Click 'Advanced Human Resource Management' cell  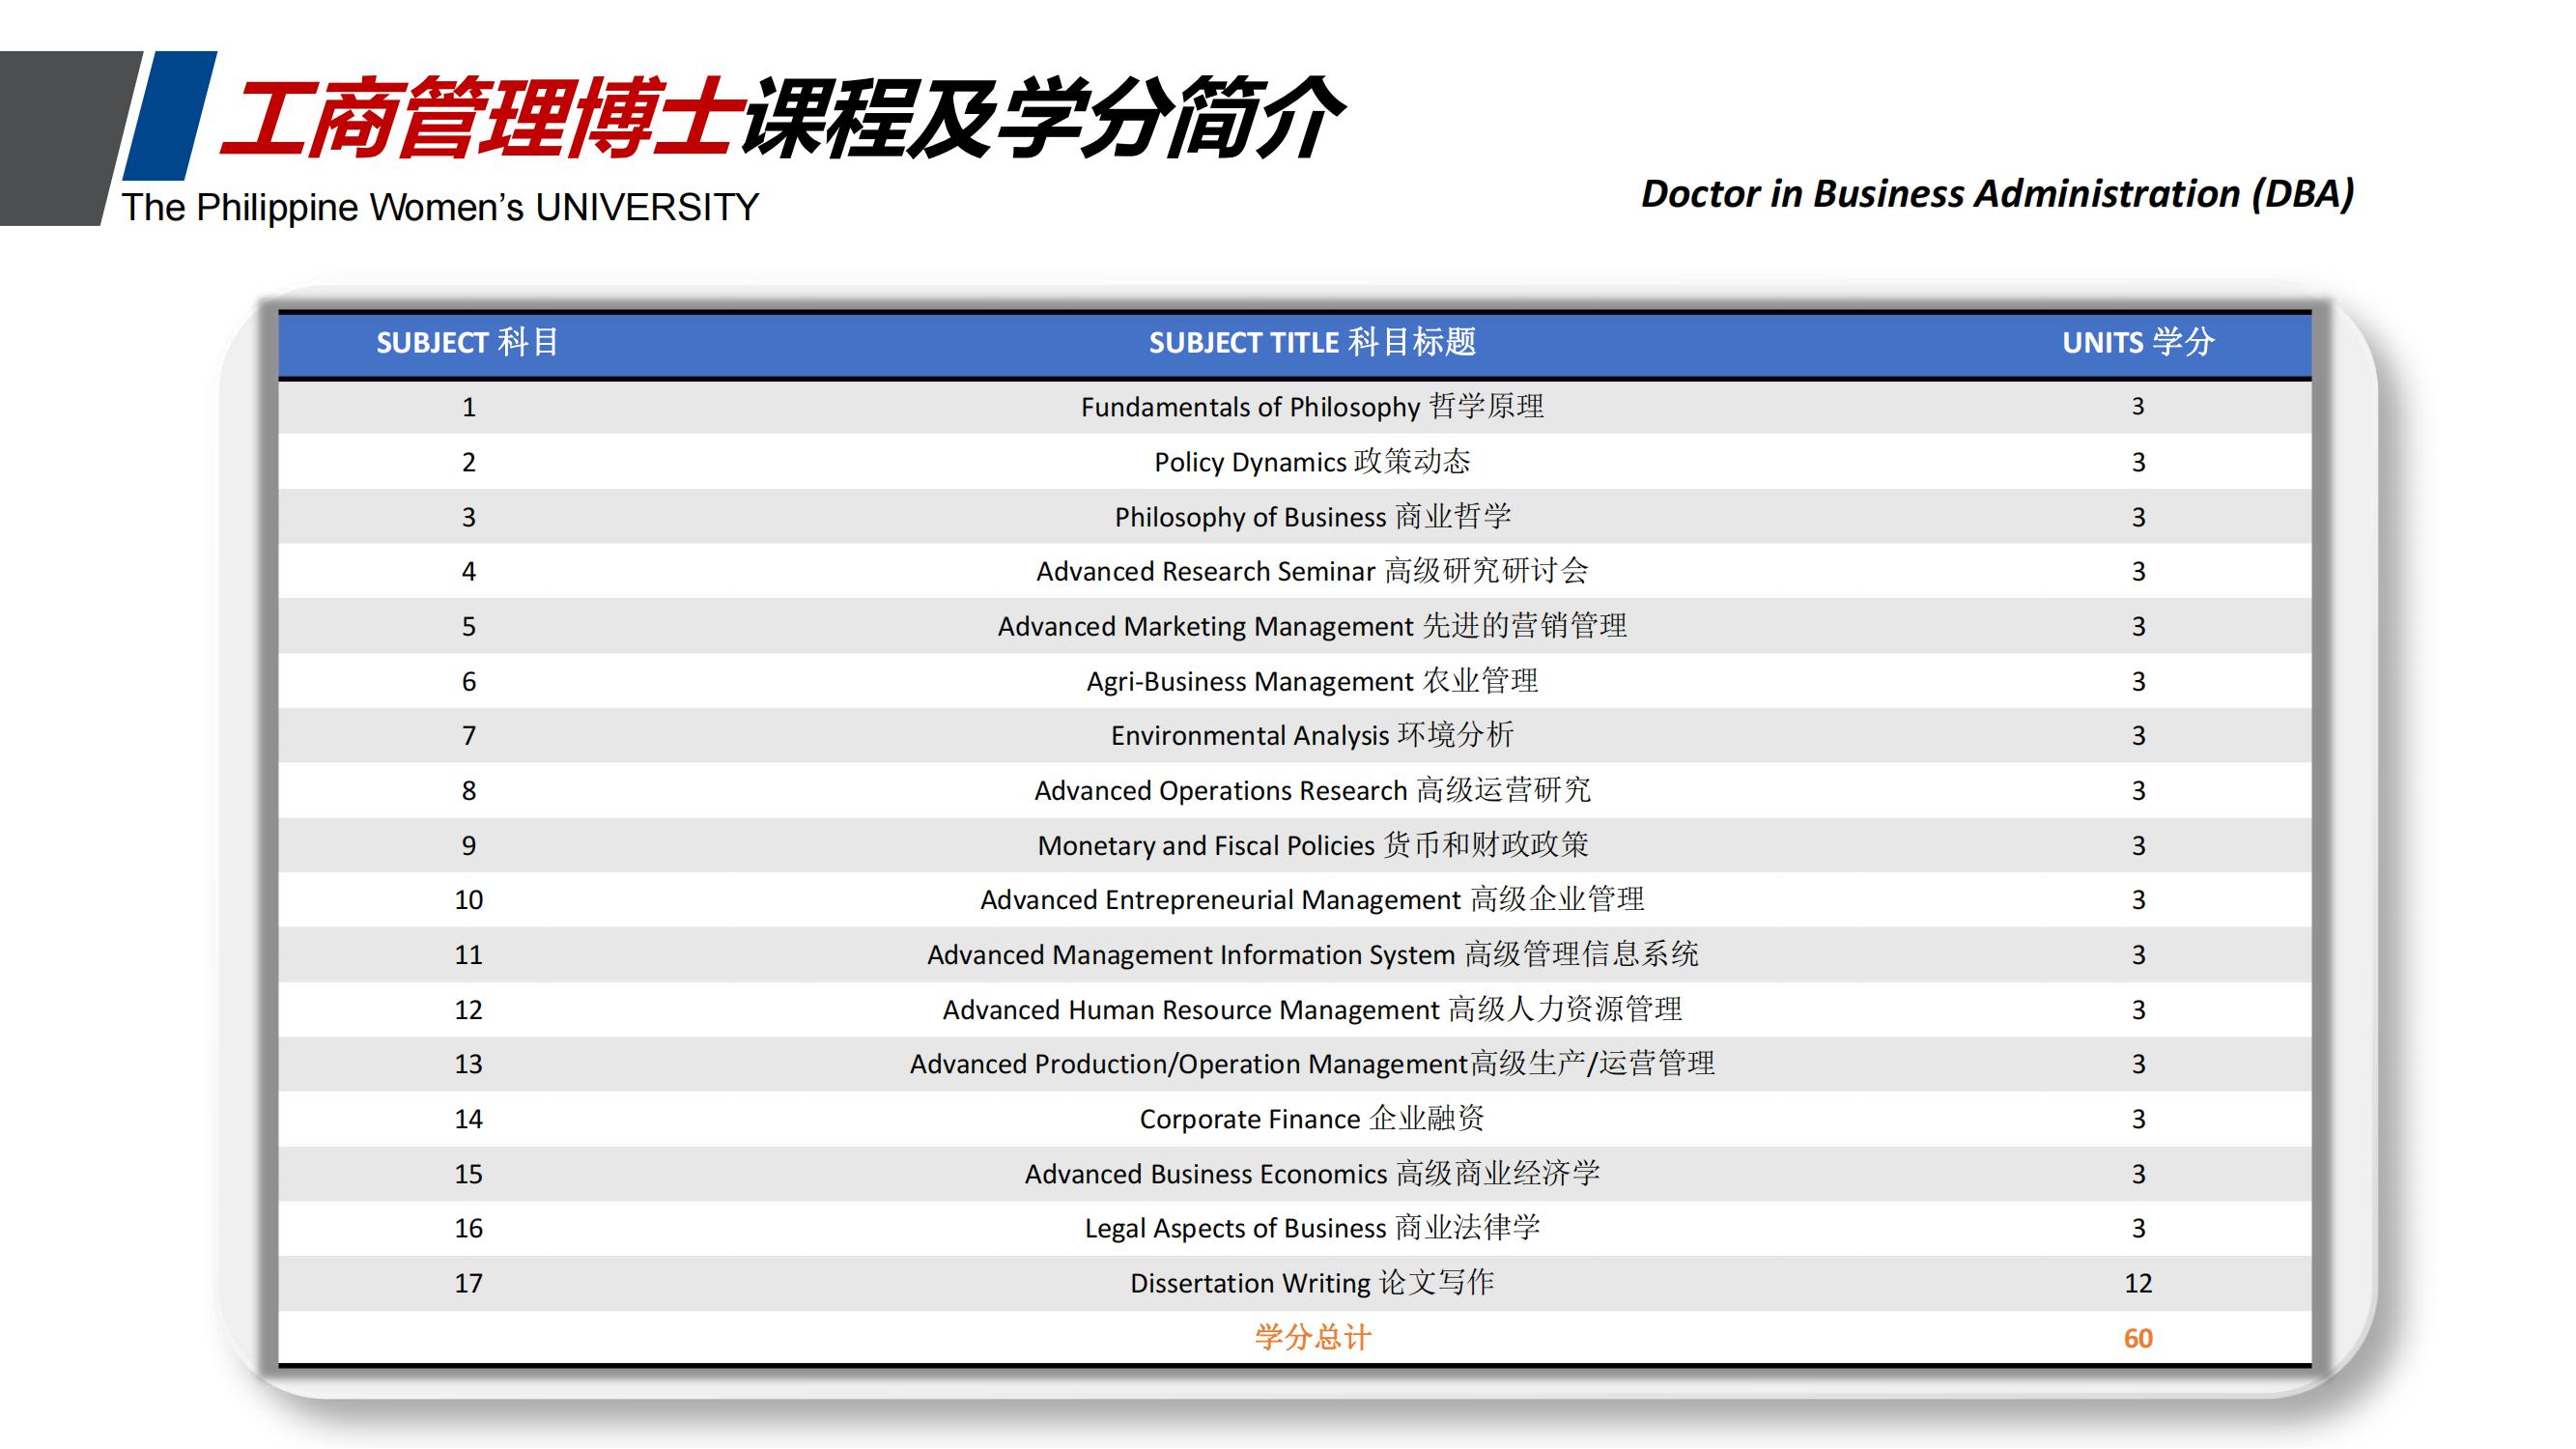pos(1312,1009)
